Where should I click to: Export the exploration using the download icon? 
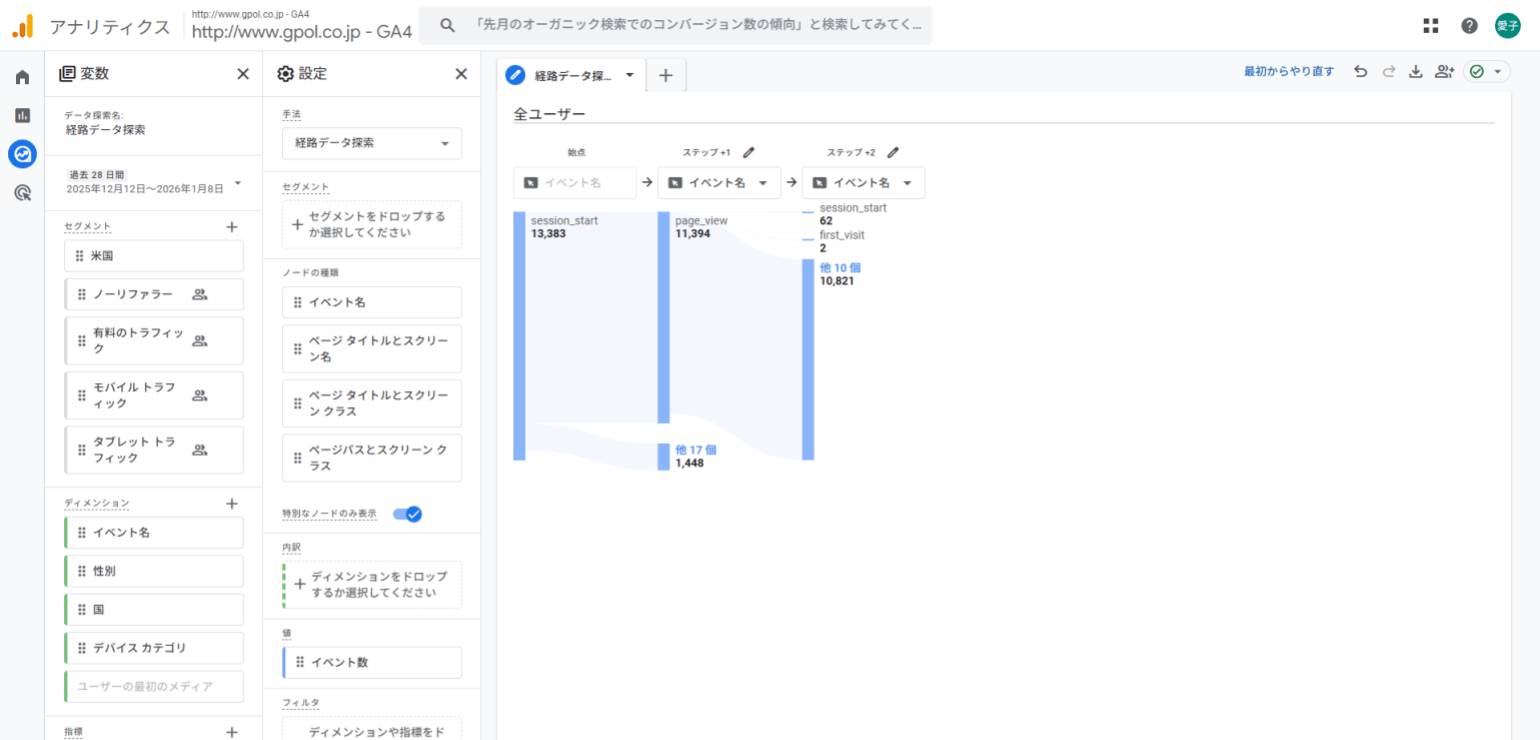point(1416,71)
